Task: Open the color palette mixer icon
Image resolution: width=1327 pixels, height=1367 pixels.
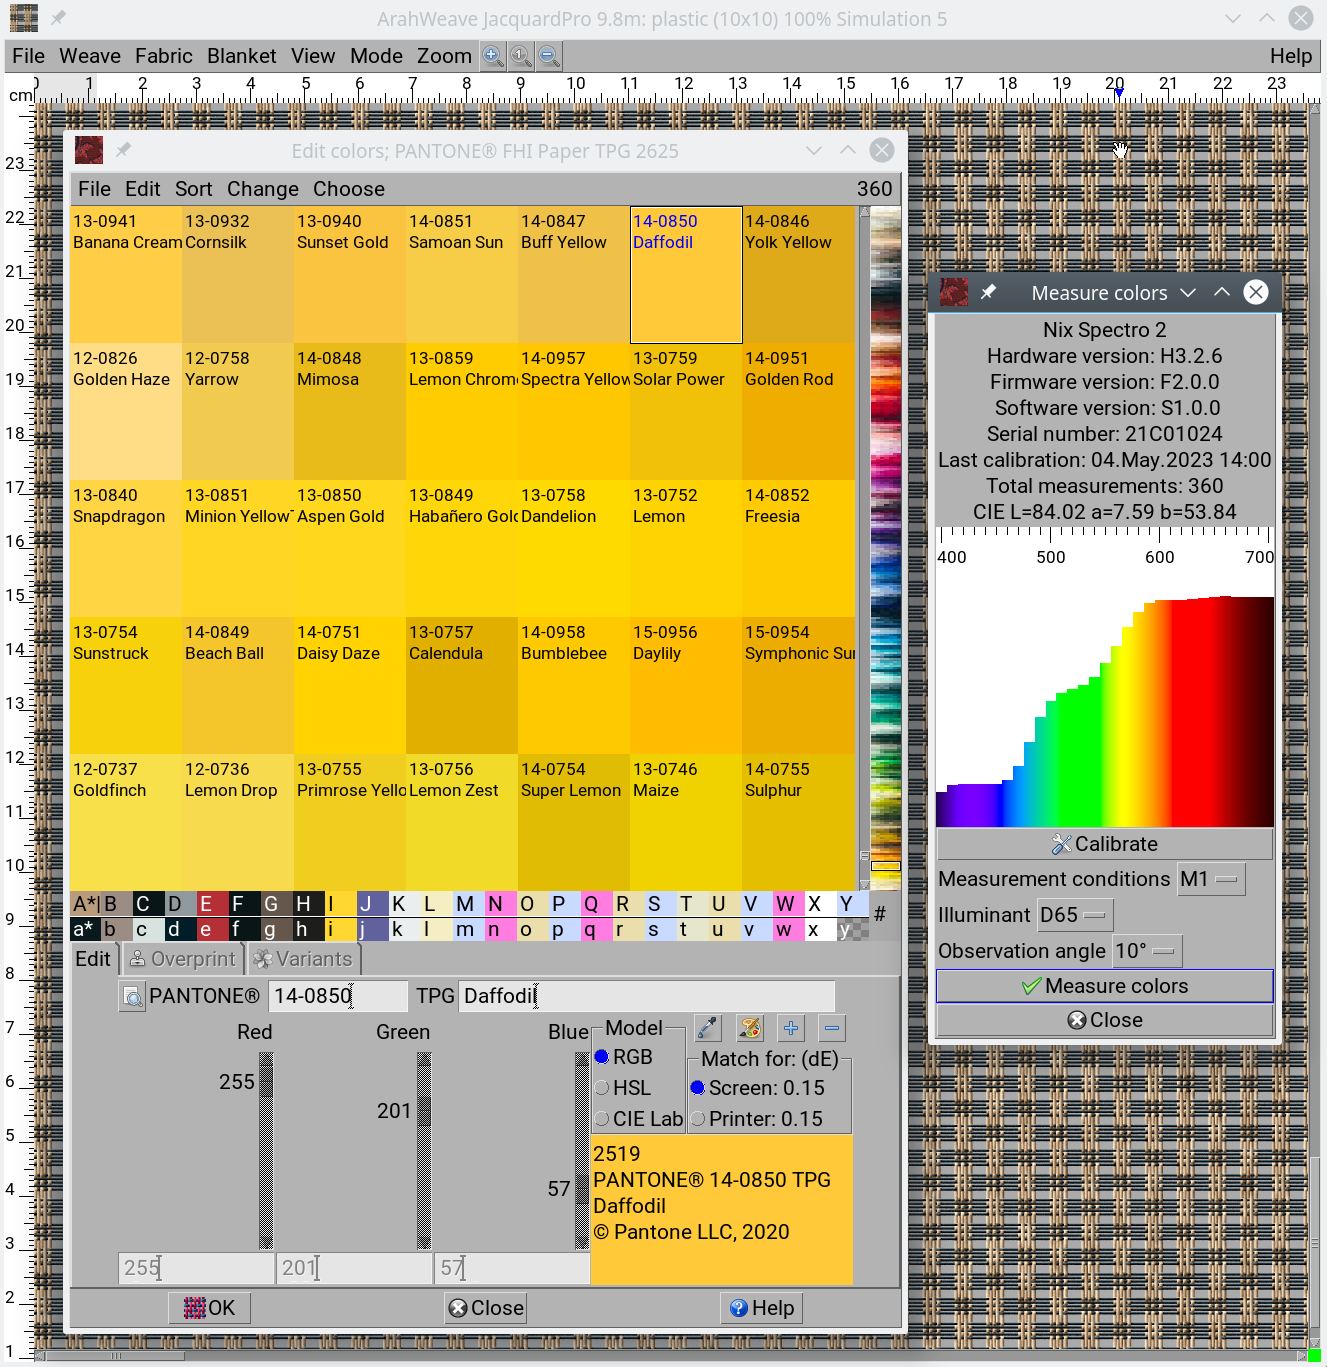Action: (750, 1028)
